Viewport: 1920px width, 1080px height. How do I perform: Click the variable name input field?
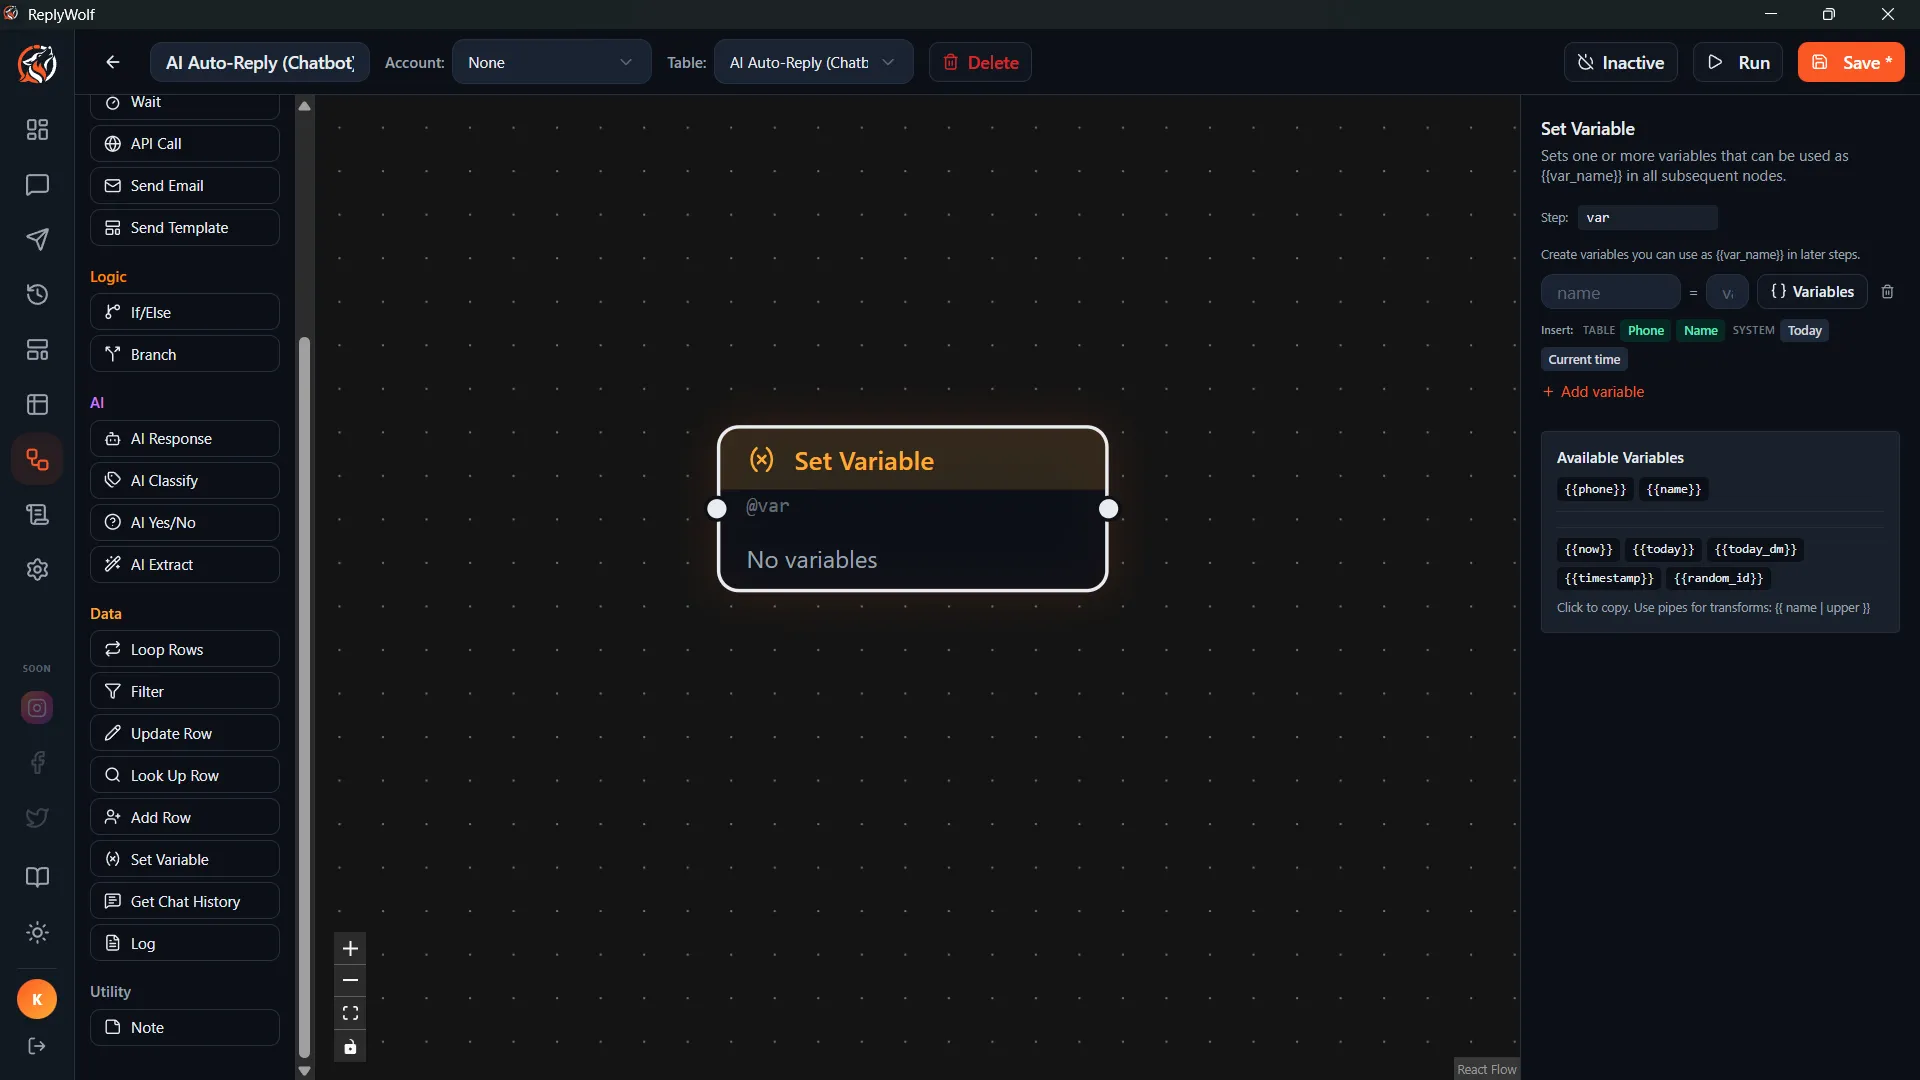pos(1610,293)
